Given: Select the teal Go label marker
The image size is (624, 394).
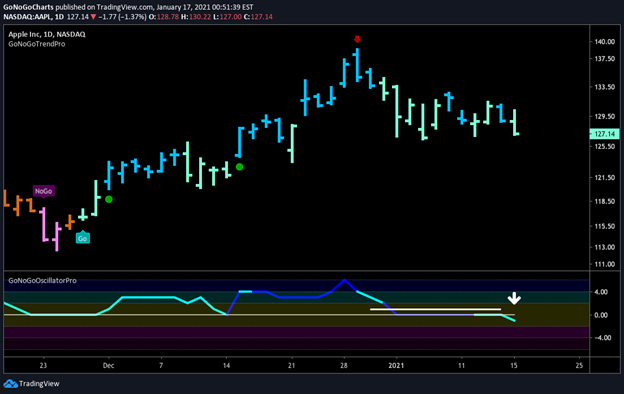Looking at the screenshot, I should click(82, 238).
